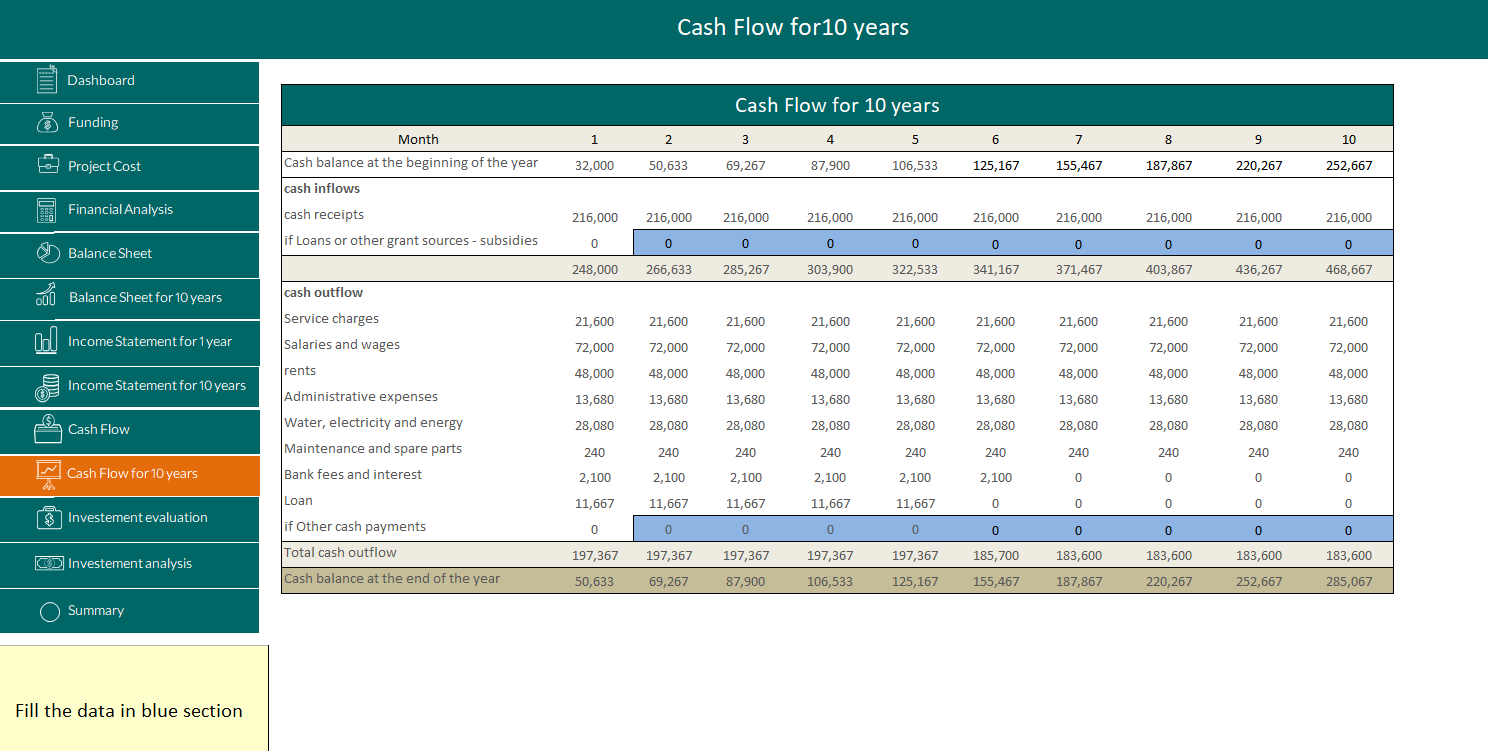Click the 'Month' column header
This screenshot has height=751, width=1488.
coord(418,139)
